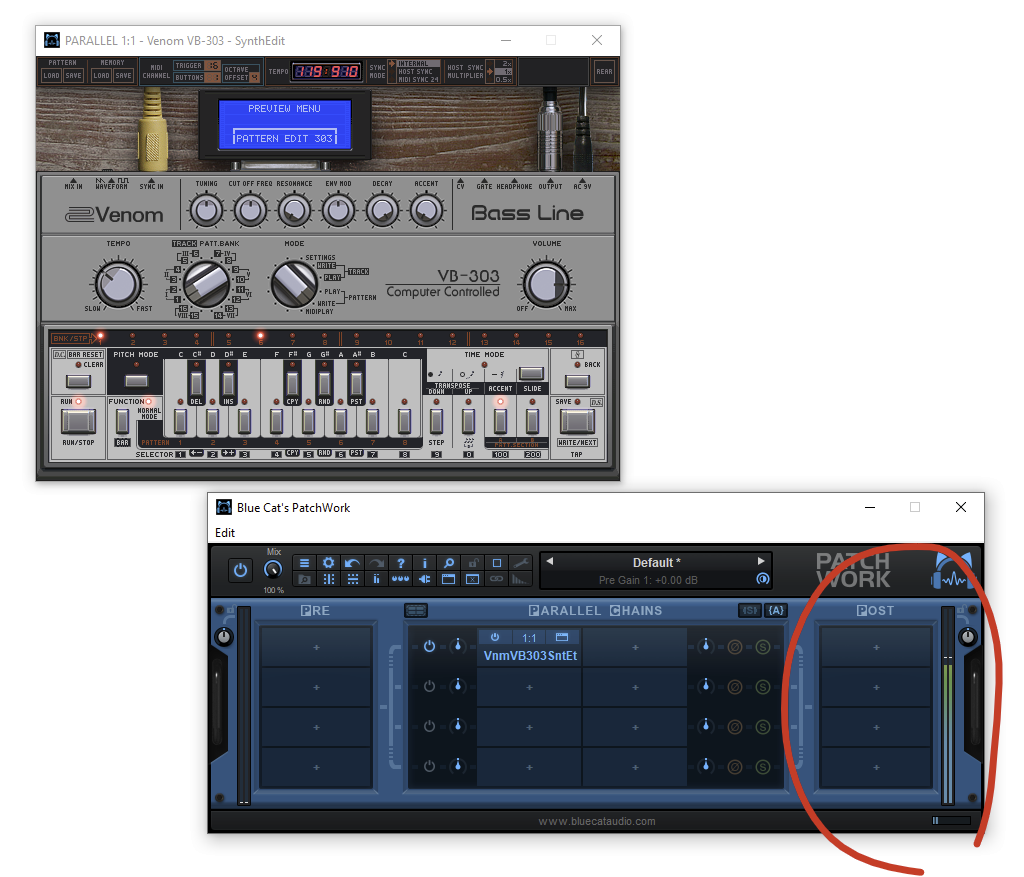1024x877 pixels.
Task: Click the show plugin window icon in toolbar
Action: [x=449, y=579]
